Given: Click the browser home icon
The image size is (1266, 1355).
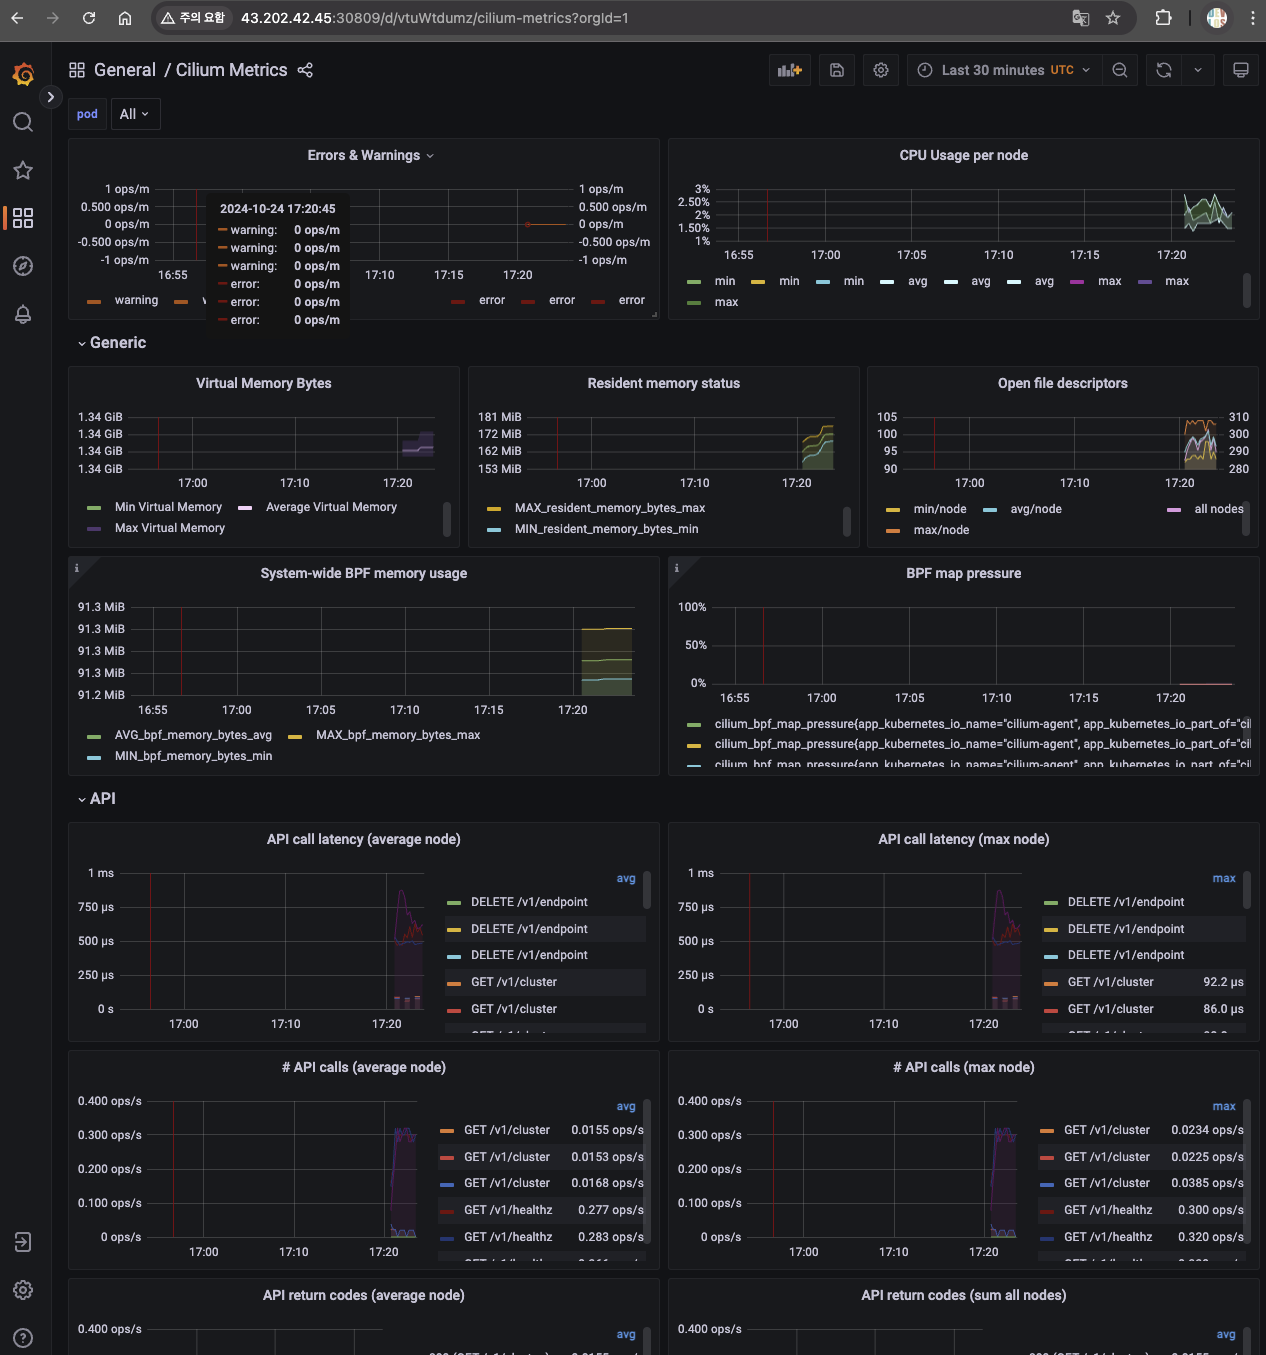Looking at the screenshot, I should tap(125, 18).
